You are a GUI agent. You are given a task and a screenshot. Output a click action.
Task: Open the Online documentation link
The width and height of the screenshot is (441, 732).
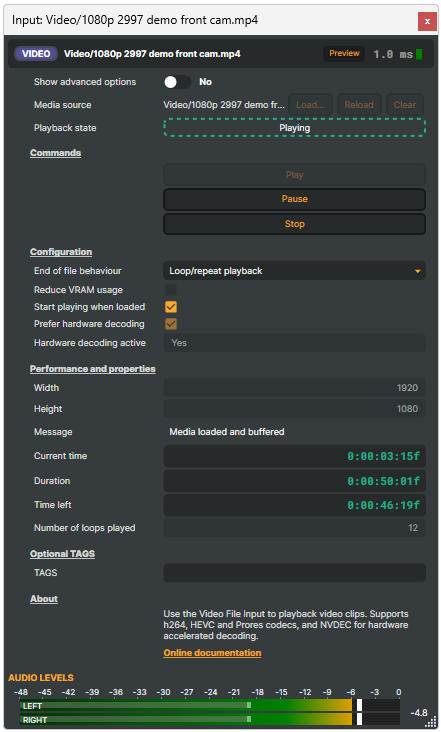[x=212, y=653]
